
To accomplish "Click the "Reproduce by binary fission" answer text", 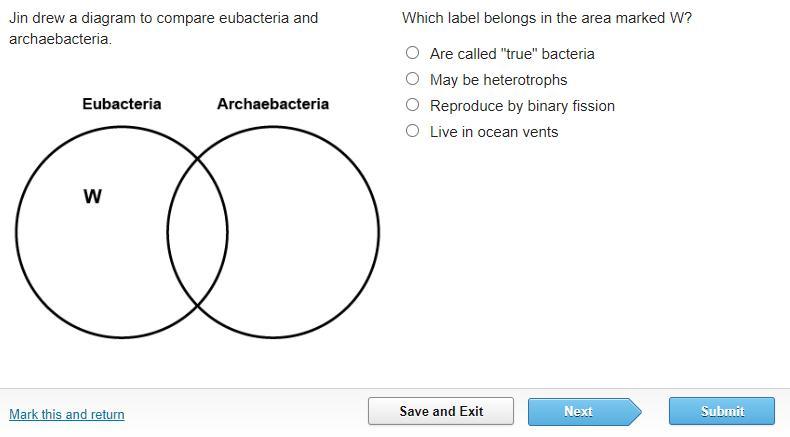I will tap(522, 106).
